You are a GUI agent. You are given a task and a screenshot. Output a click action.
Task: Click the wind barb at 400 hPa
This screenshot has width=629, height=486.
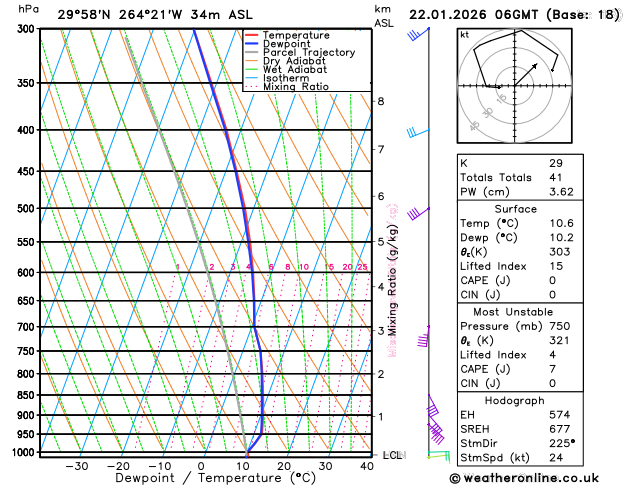(418, 132)
